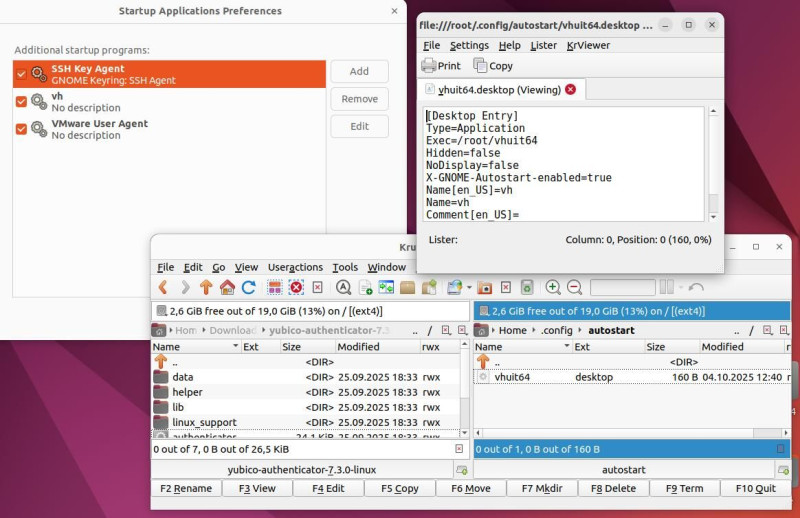Uncheck SSH Key Agent startup program

click(x=21, y=74)
